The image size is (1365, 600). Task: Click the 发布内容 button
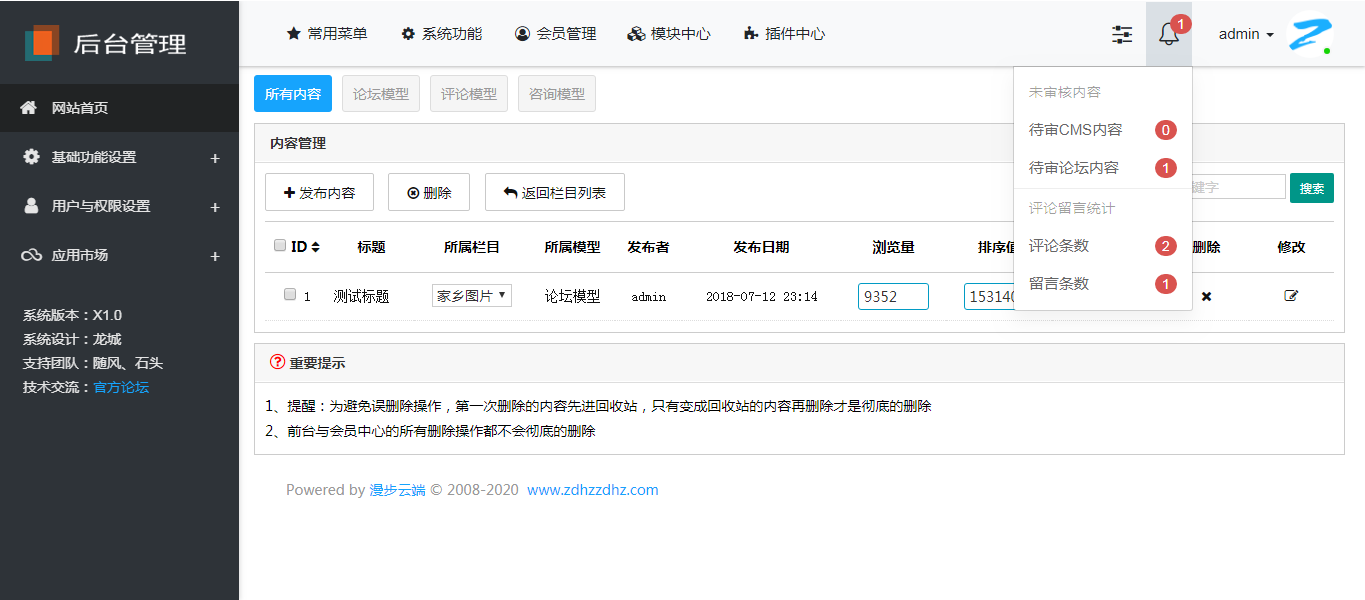coord(319,193)
